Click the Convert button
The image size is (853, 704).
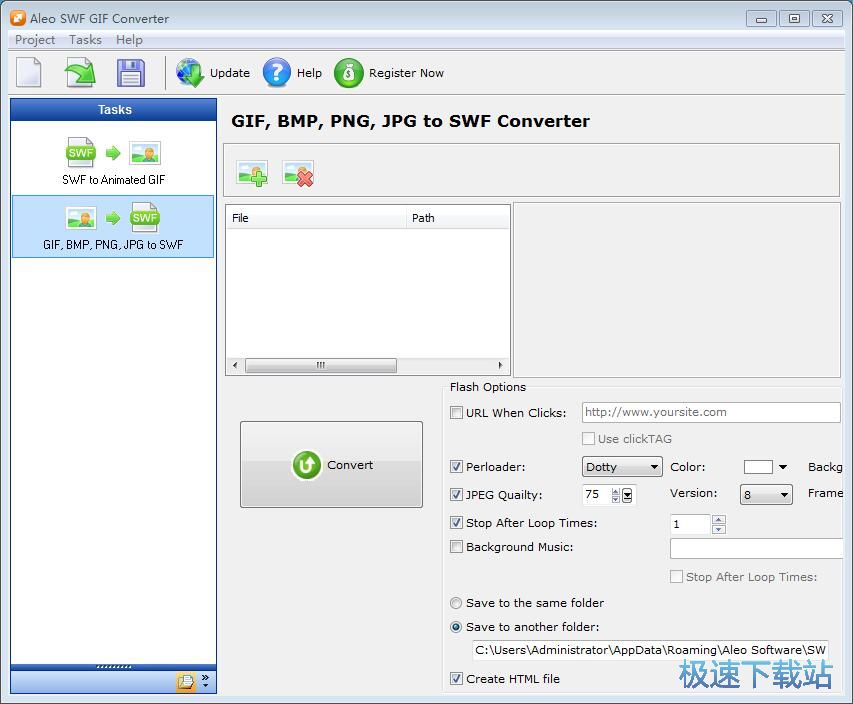click(x=331, y=465)
